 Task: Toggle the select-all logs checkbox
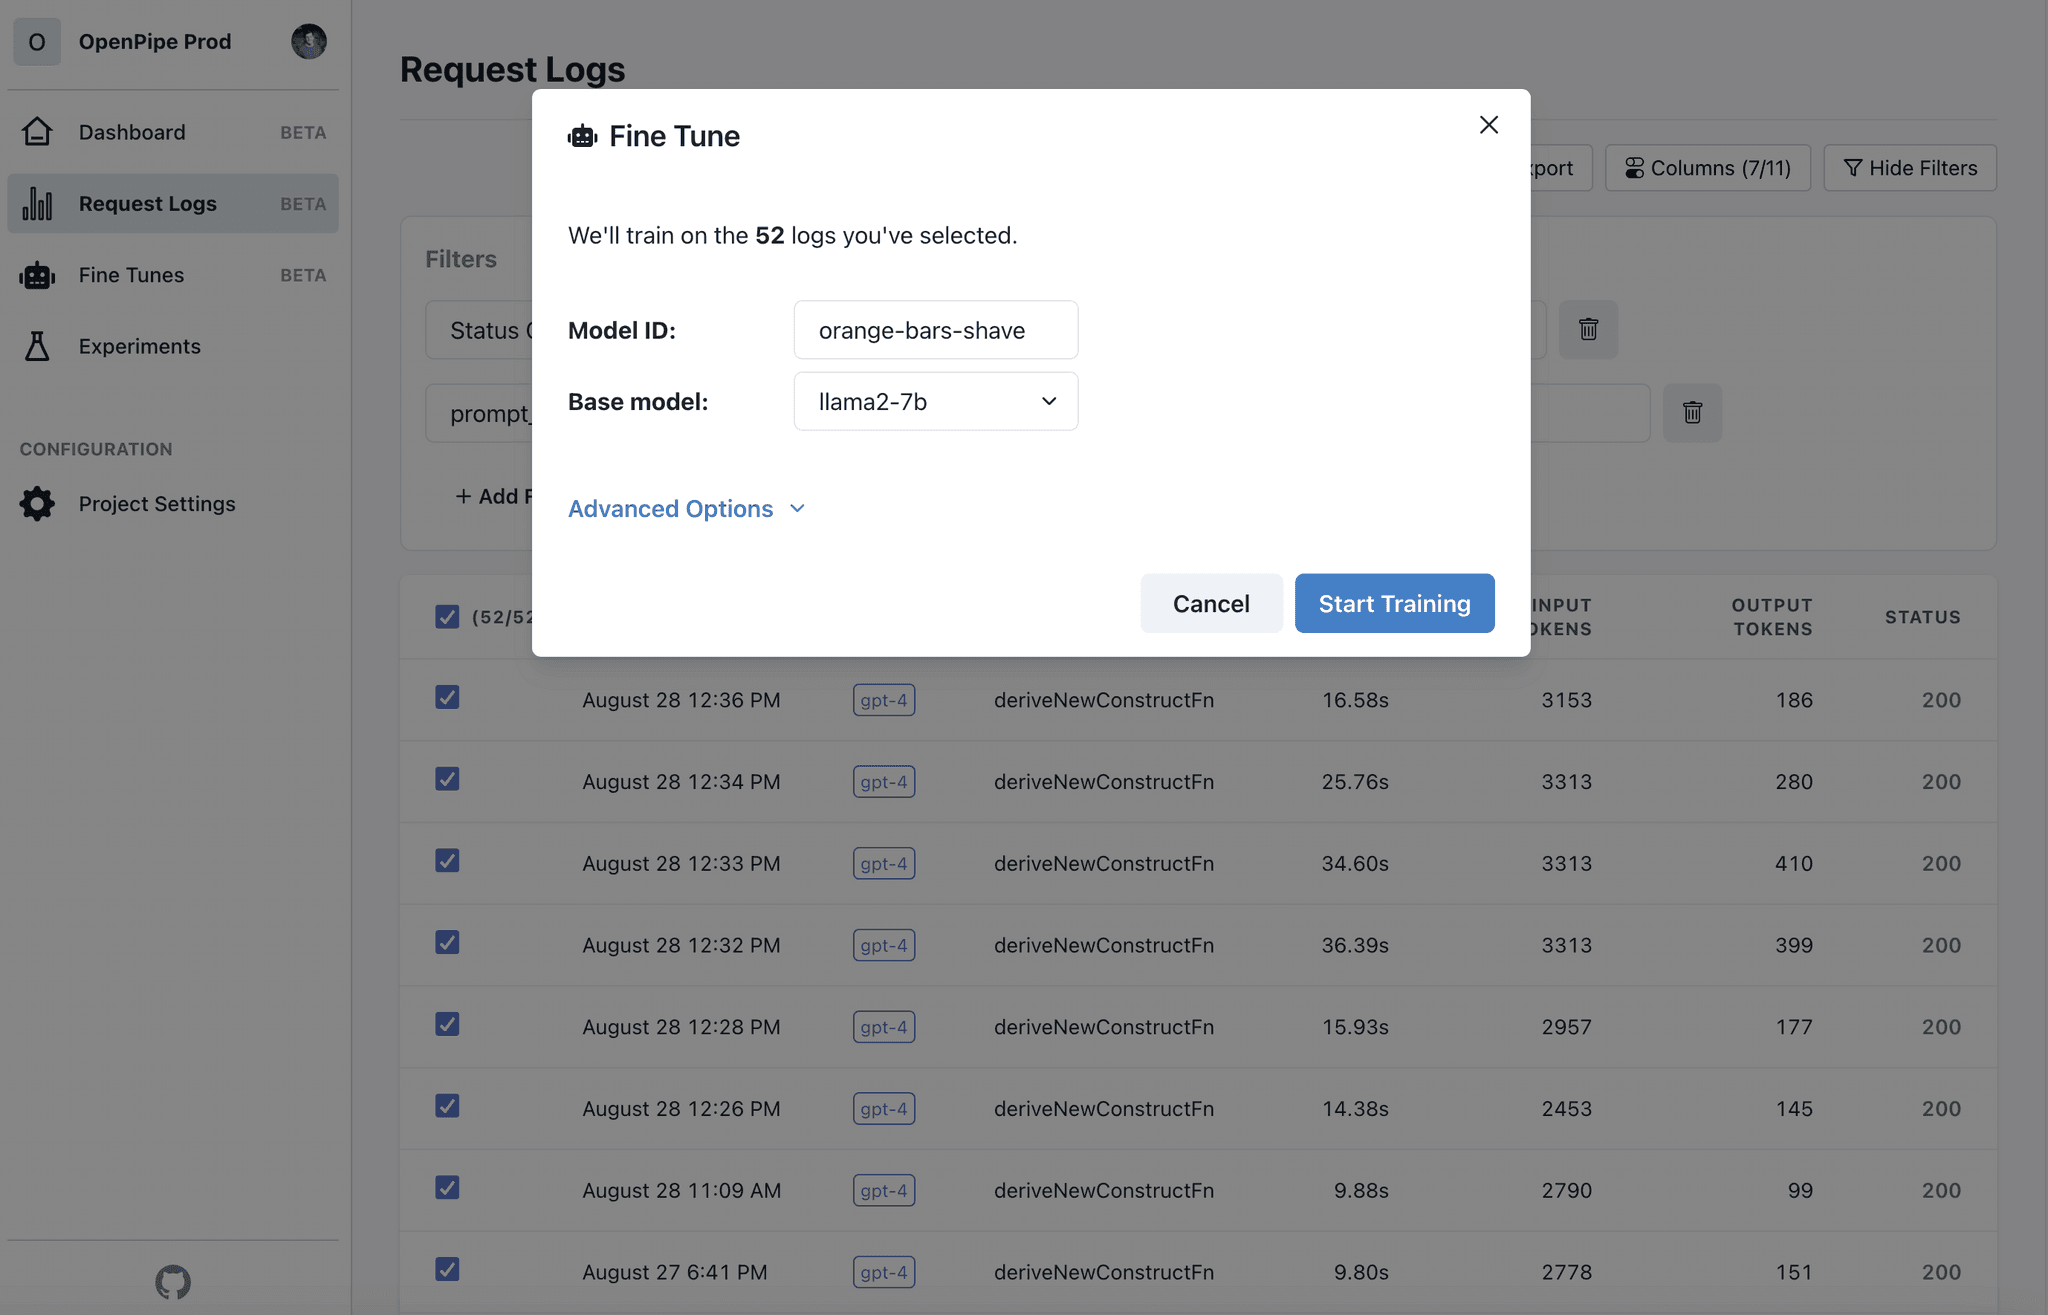coord(447,617)
